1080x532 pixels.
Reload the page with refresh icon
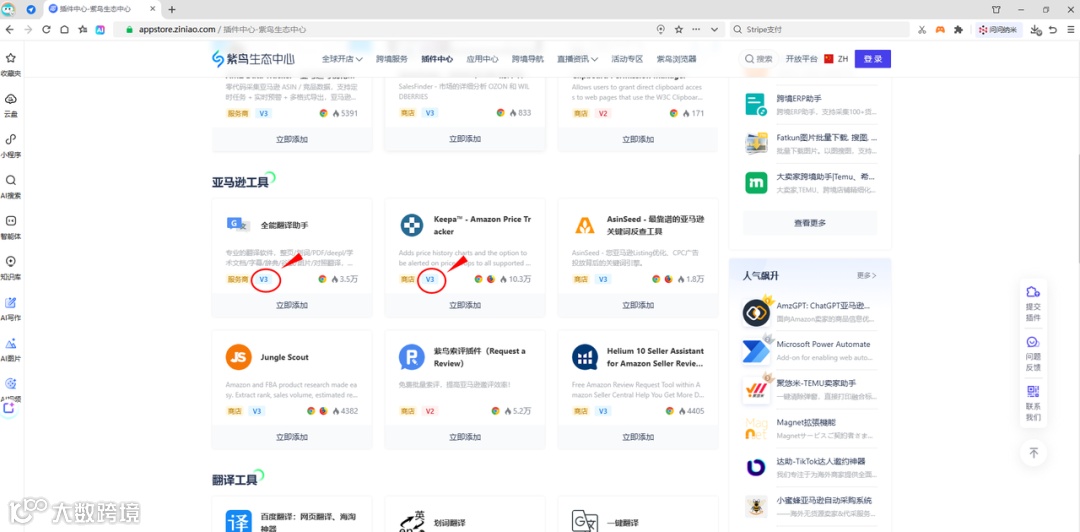[46, 30]
